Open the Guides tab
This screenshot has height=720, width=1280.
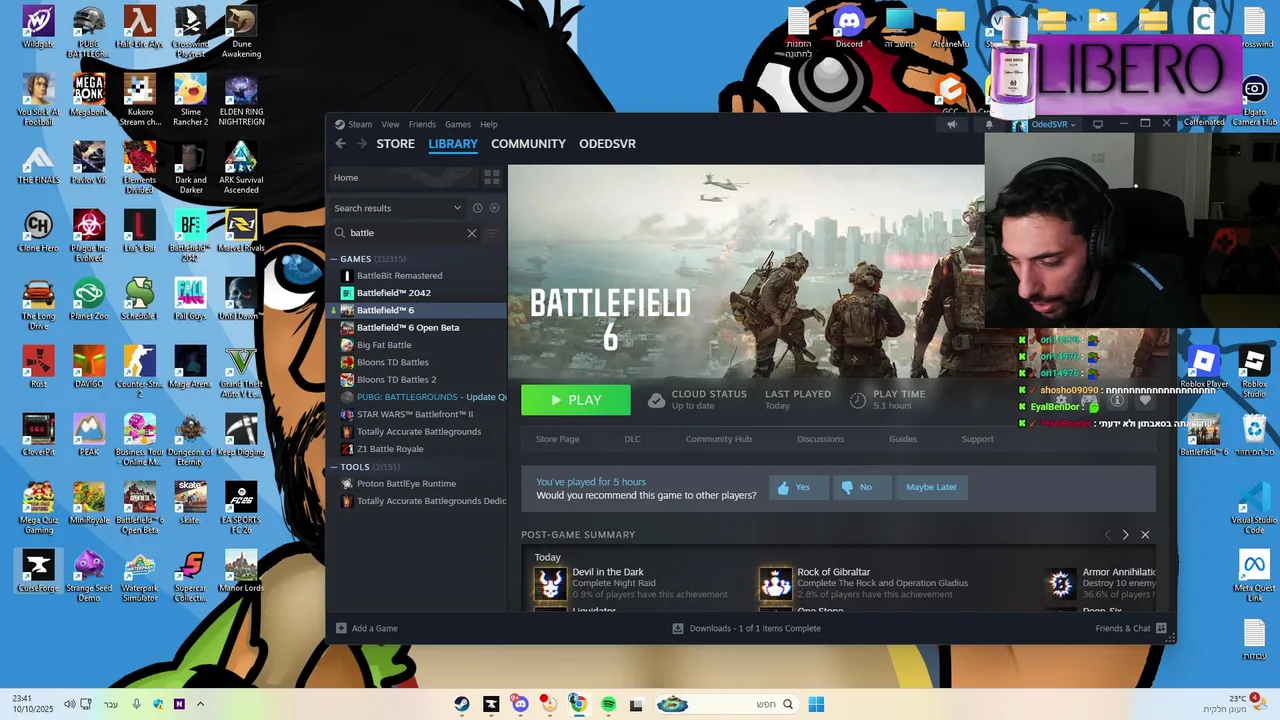point(903,439)
